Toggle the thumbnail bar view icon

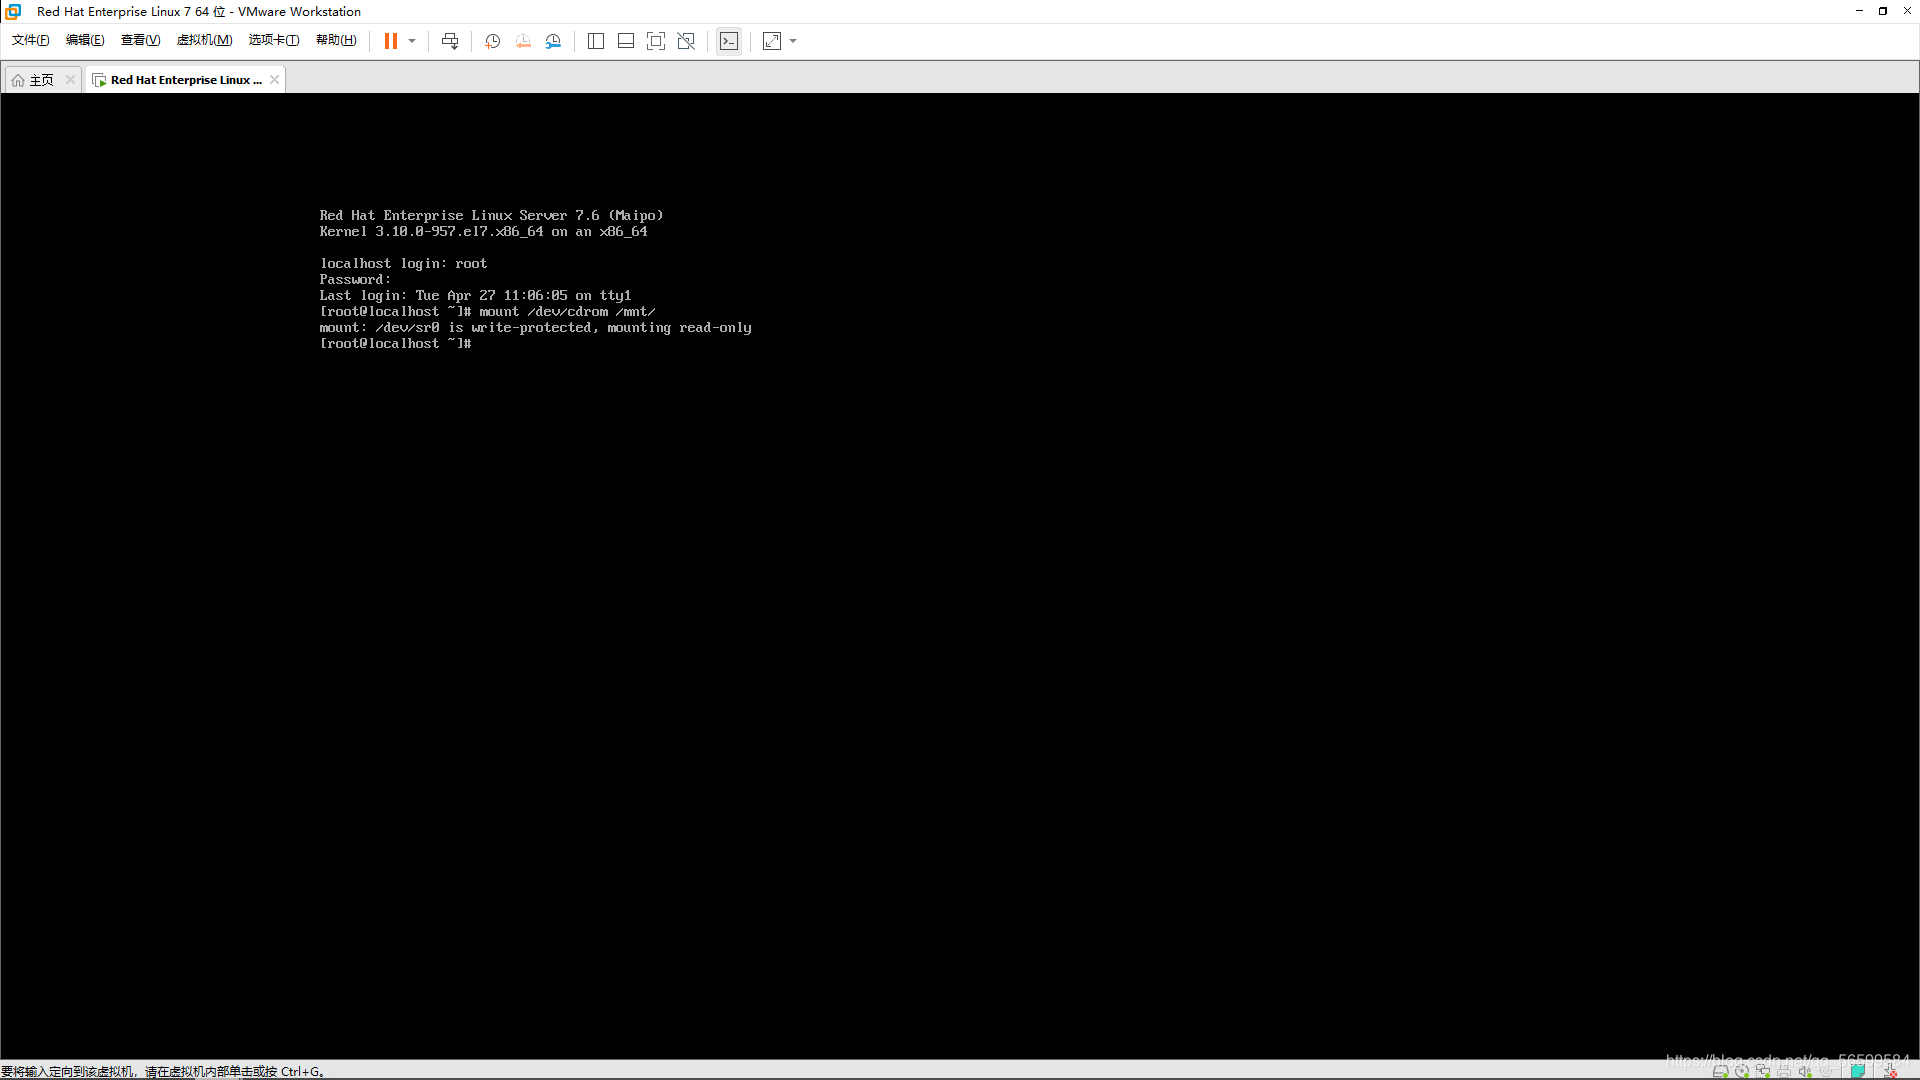pyautogui.click(x=626, y=41)
